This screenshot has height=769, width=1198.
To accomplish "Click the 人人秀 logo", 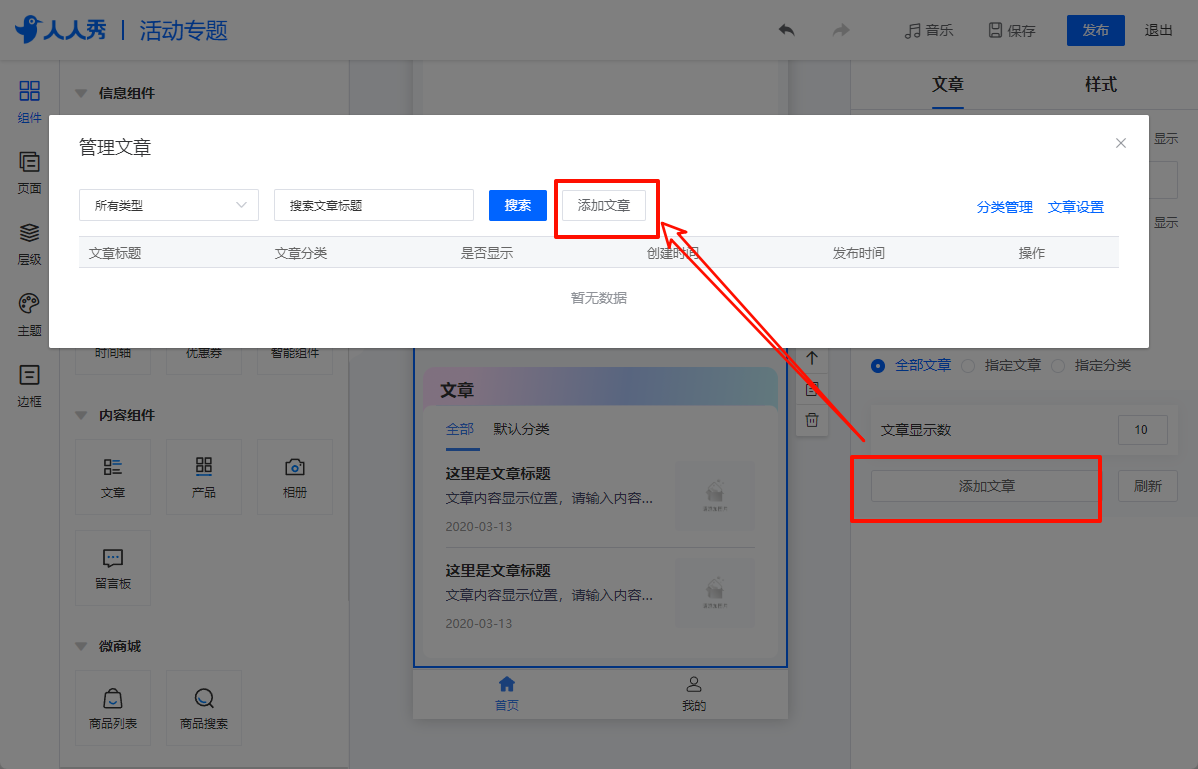I will pyautogui.click(x=61, y=30).
